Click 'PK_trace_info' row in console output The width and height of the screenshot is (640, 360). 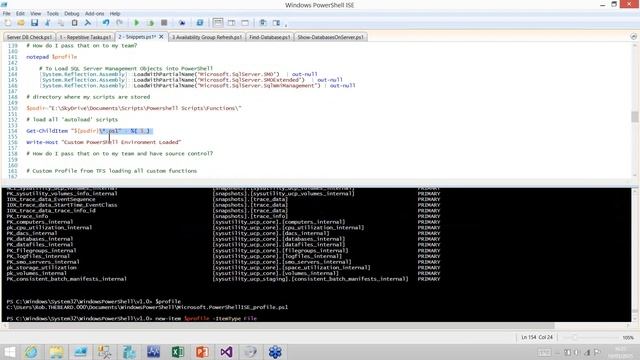click(x=27, y=216)
